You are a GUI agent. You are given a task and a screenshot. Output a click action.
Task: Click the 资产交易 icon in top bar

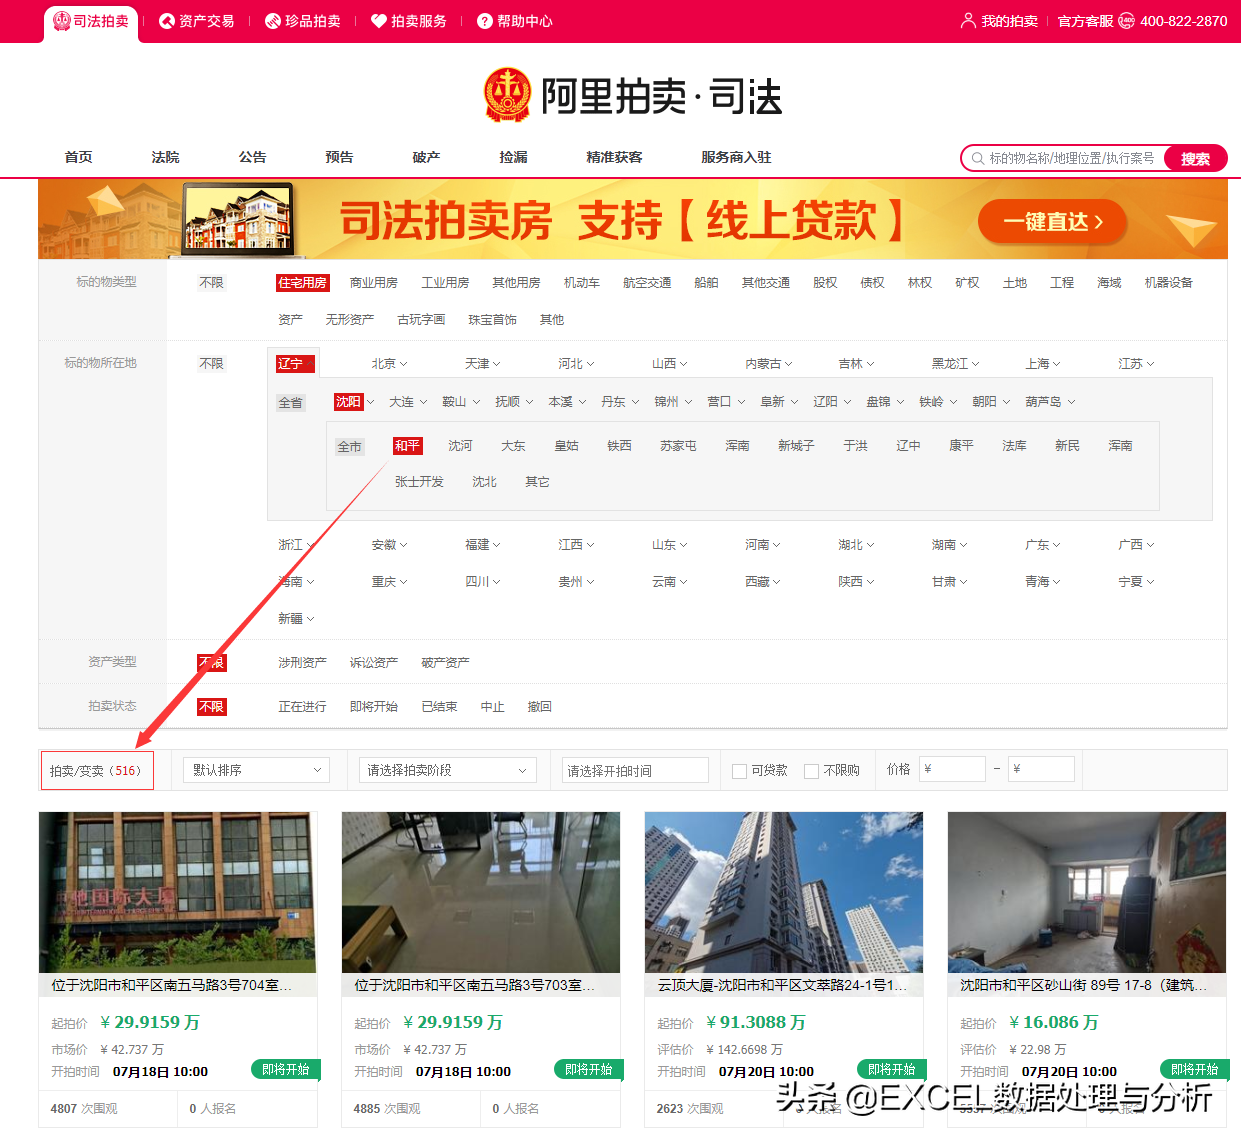pyautogui.click(x=167, y=21)
